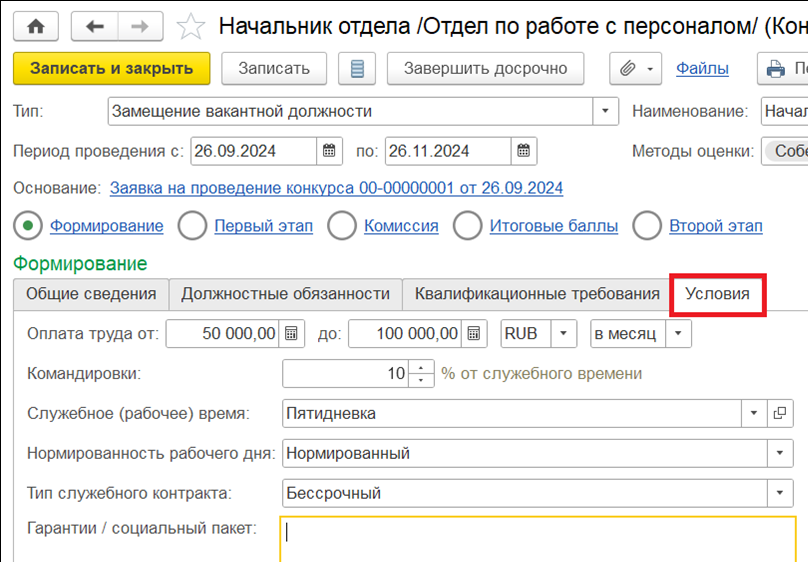This screenshot has height=562, width=808.
Task: Click the Гарантии / социальный пакет text field
Action: tap(538, 538)
